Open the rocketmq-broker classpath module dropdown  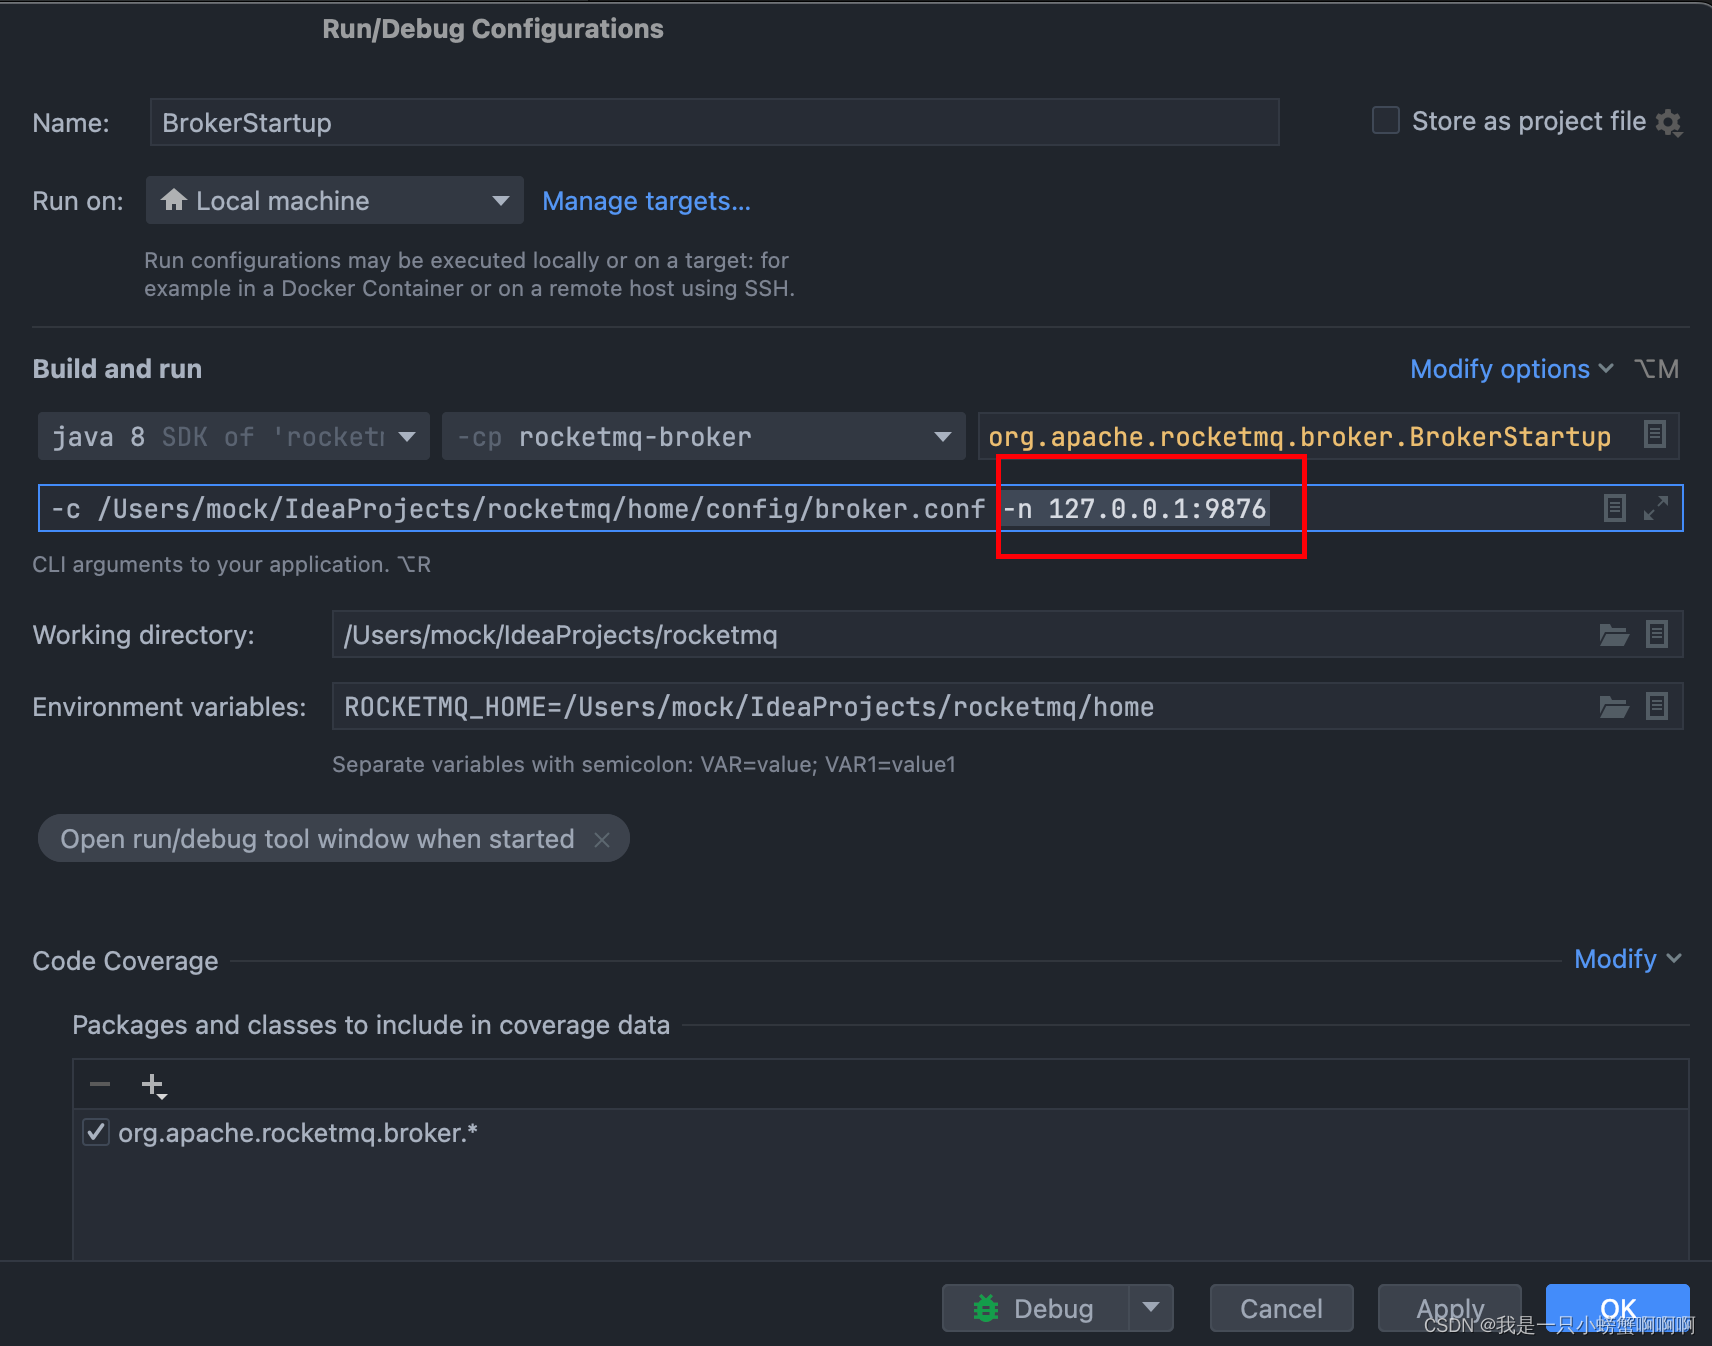tap(941, 436)
